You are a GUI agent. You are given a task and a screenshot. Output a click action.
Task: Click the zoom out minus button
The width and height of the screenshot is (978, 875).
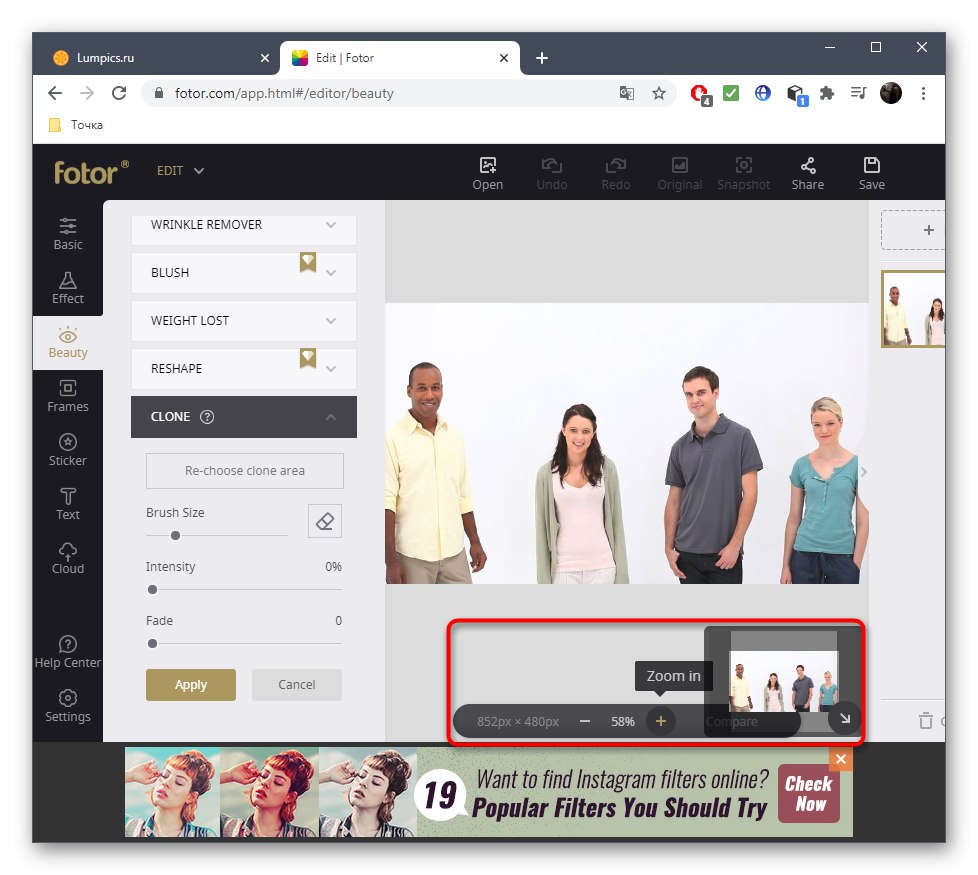tap(584, 721)
